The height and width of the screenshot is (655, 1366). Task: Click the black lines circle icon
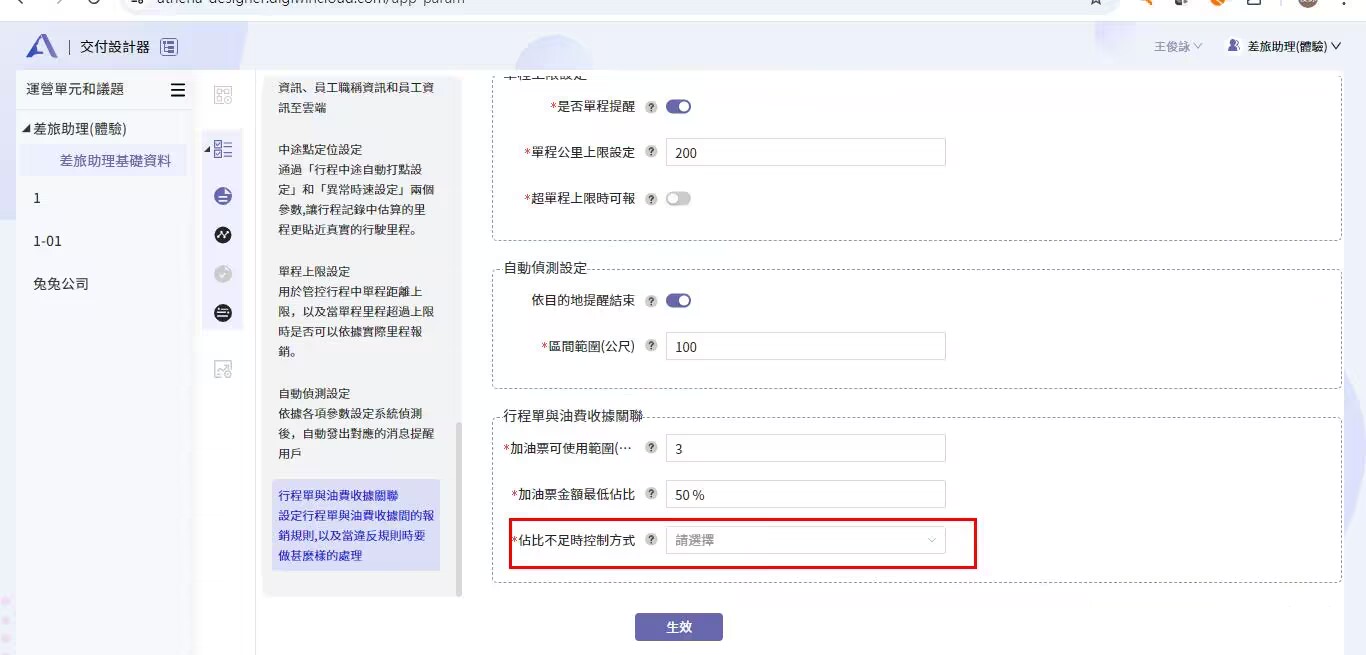223,313
